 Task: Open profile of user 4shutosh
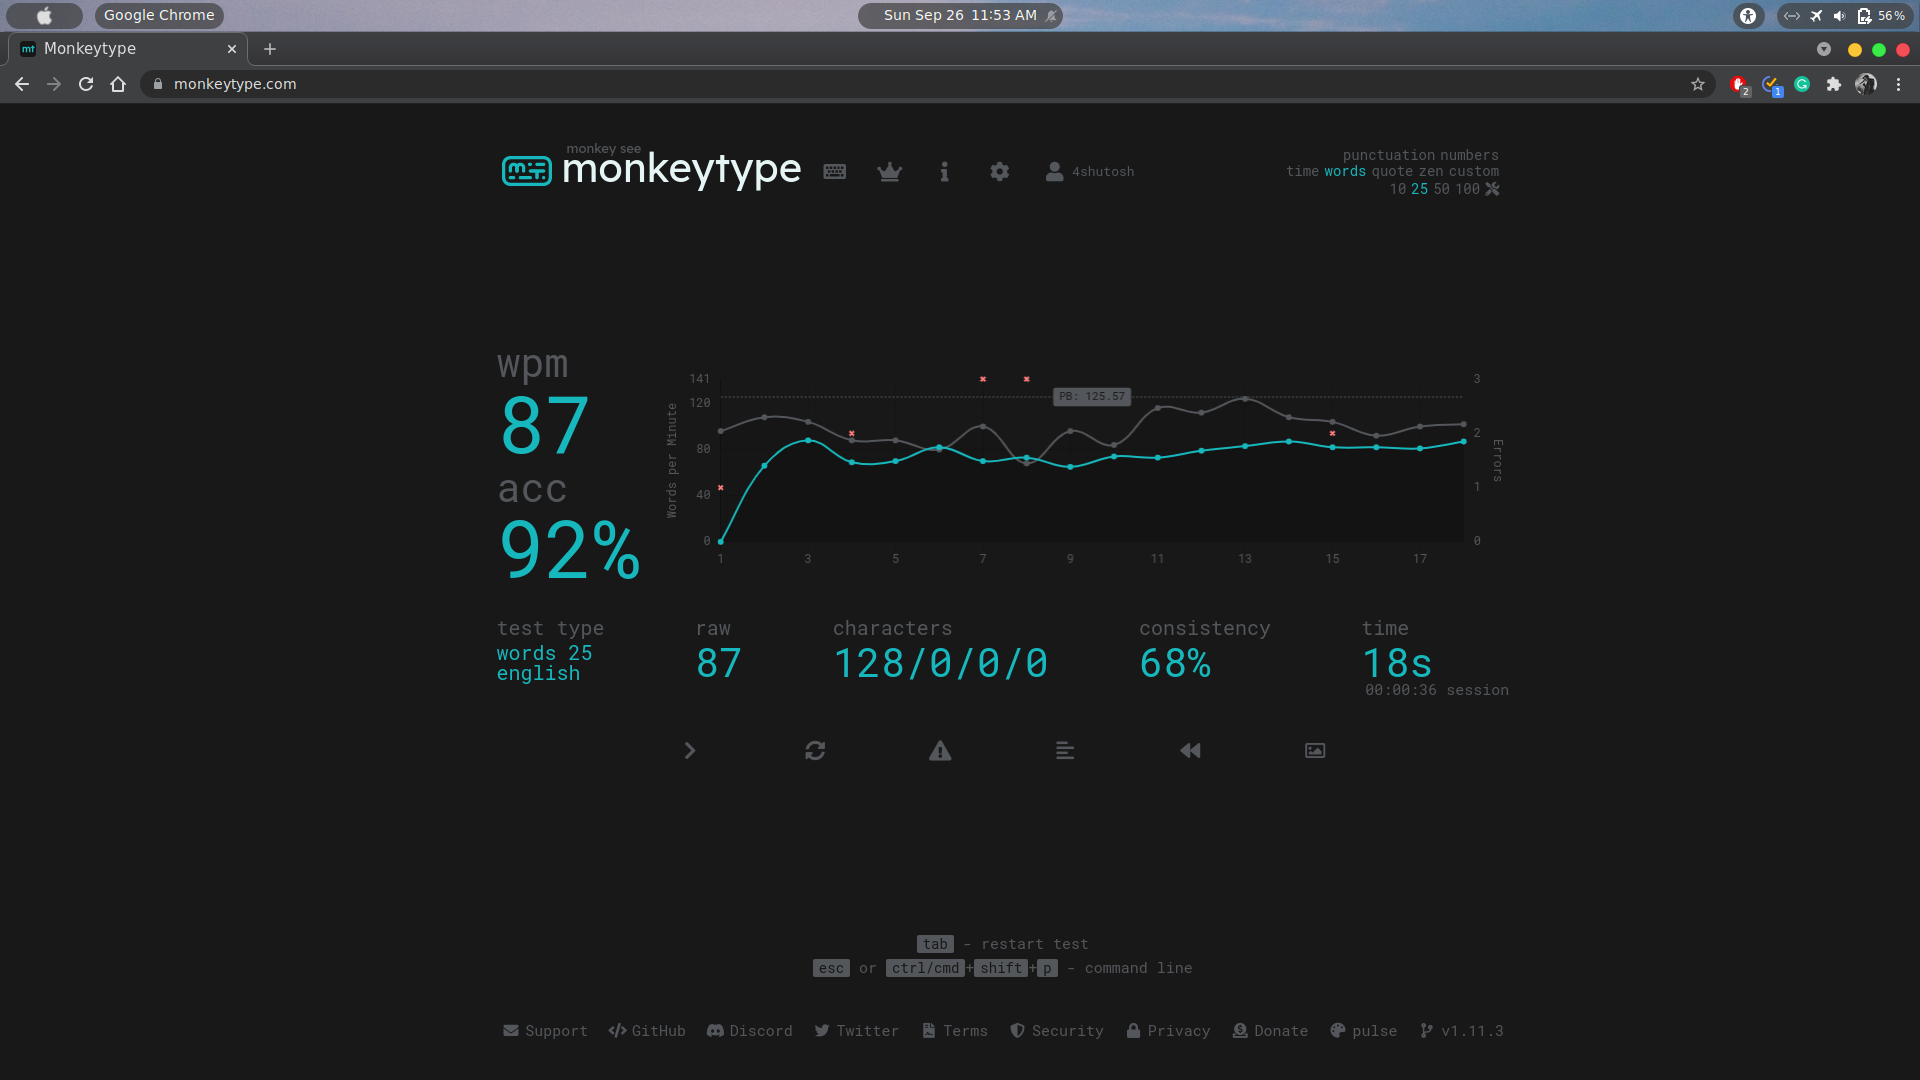1090,171
